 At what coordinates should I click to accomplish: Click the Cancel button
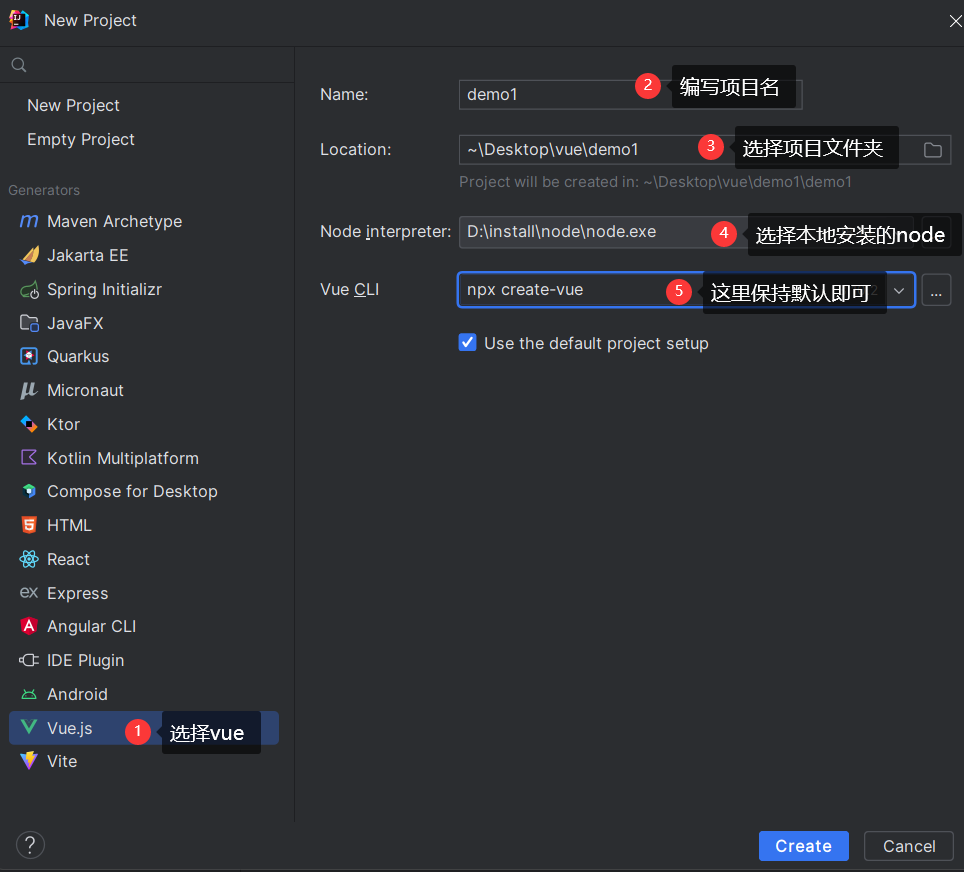coord(909,846)
